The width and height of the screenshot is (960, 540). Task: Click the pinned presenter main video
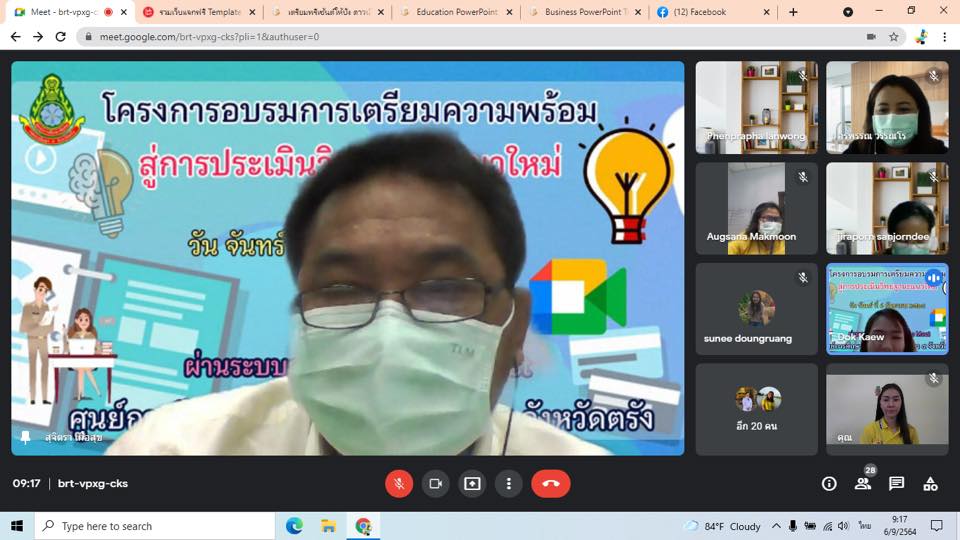(x=348, y=258)
